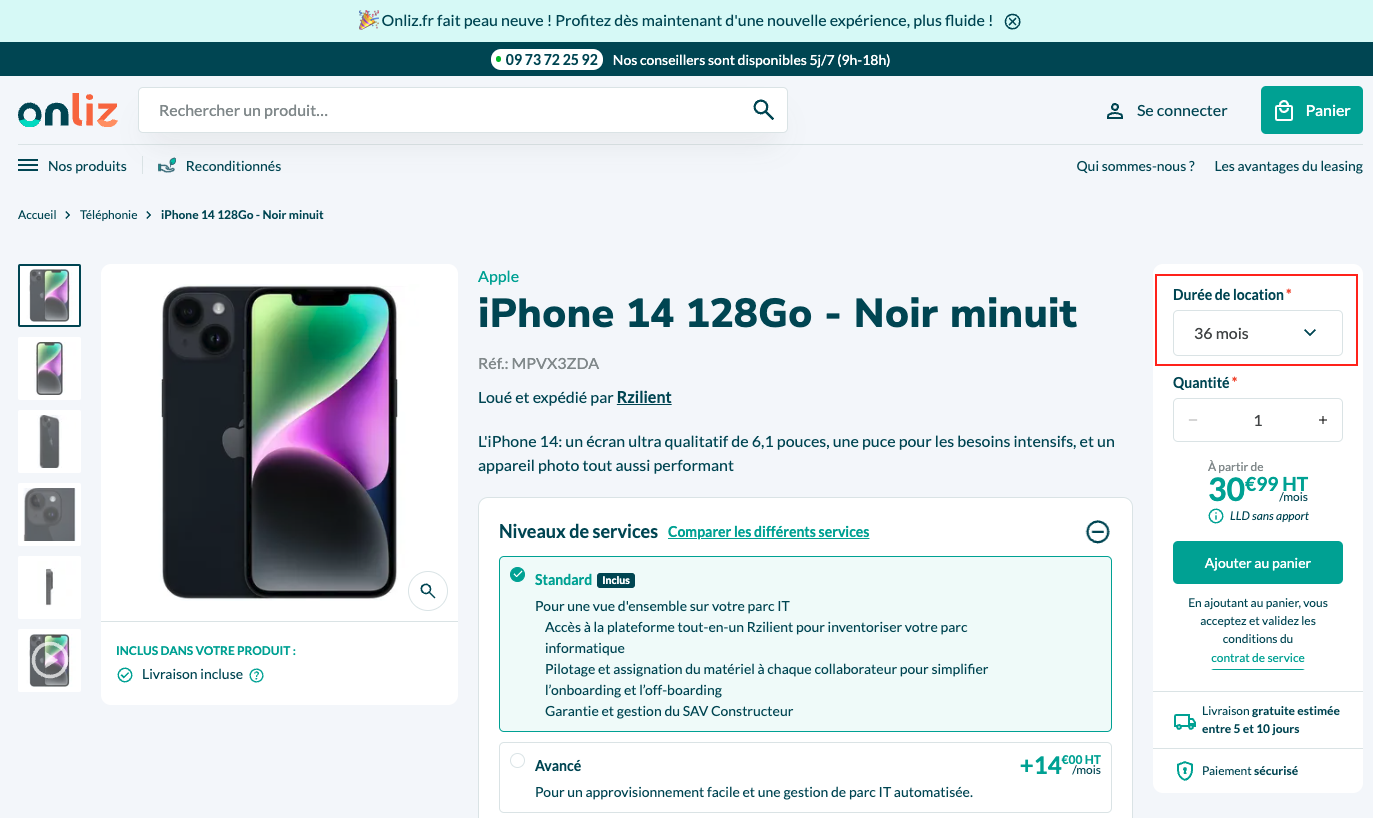
Task: Increase quantity with the plus button
Action: click(1323, 420)
